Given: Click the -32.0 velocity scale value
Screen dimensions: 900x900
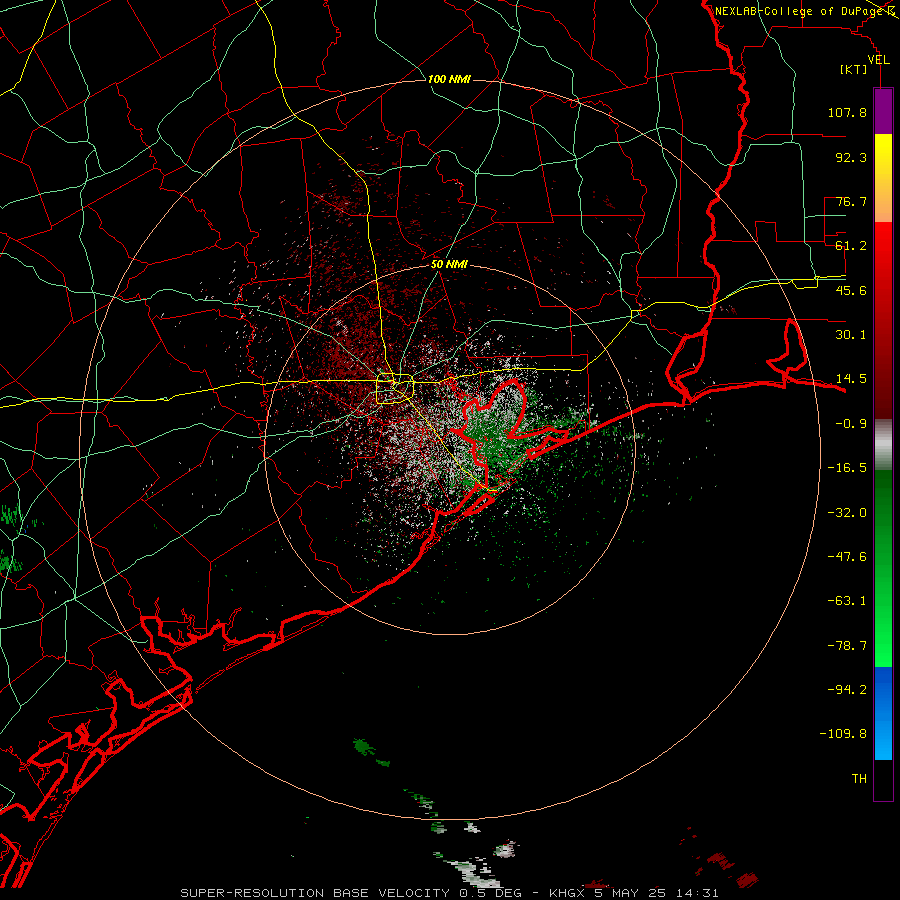Looking at the screenshot, I should pyautogui.click(x=847, y=513).
